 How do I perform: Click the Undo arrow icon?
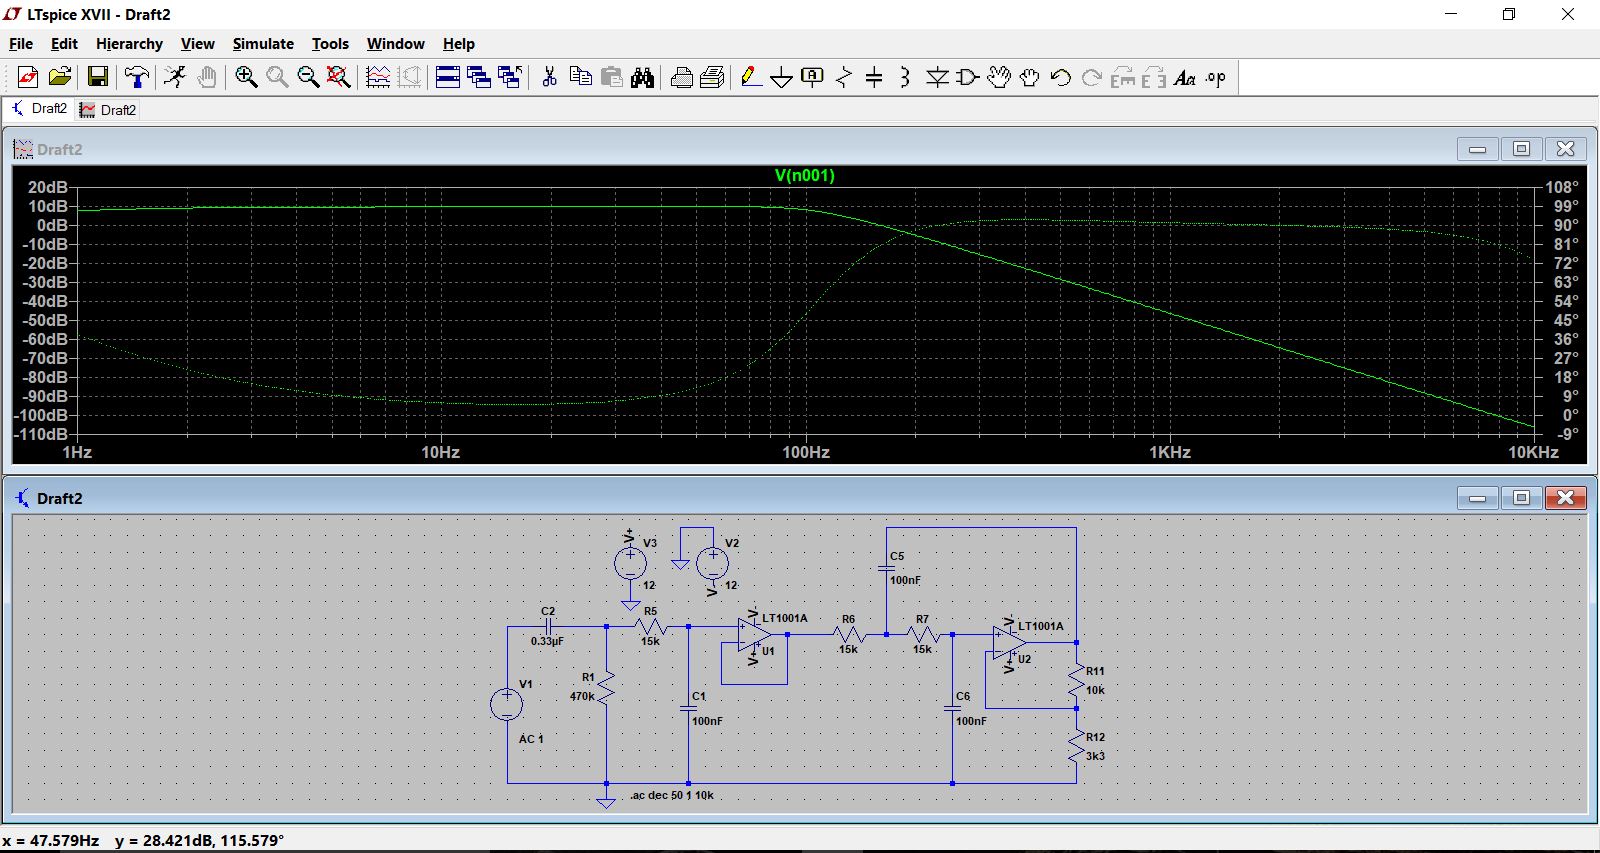point(1061,77)
